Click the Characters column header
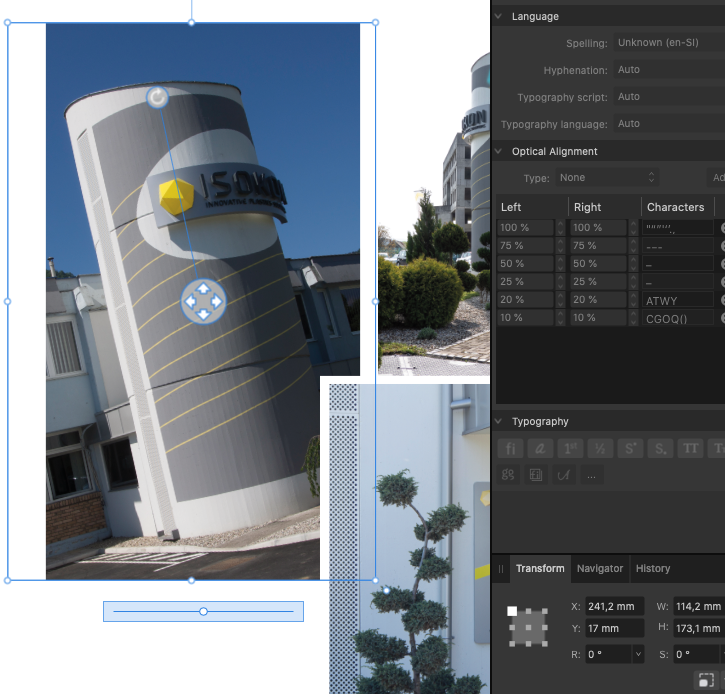 click(x=678, y=207)
